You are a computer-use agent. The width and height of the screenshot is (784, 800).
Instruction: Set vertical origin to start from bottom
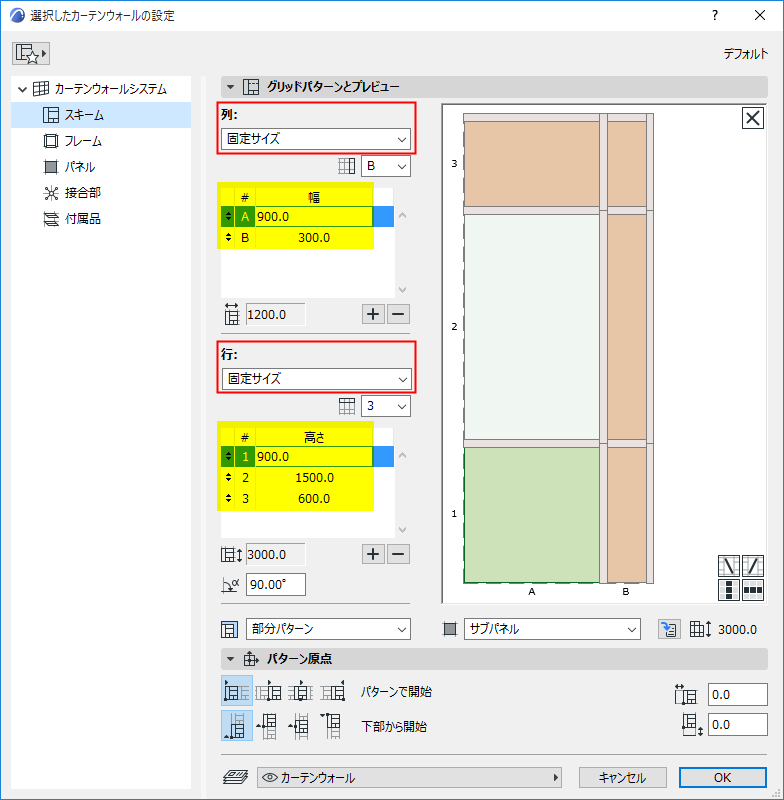pos(237,726)
